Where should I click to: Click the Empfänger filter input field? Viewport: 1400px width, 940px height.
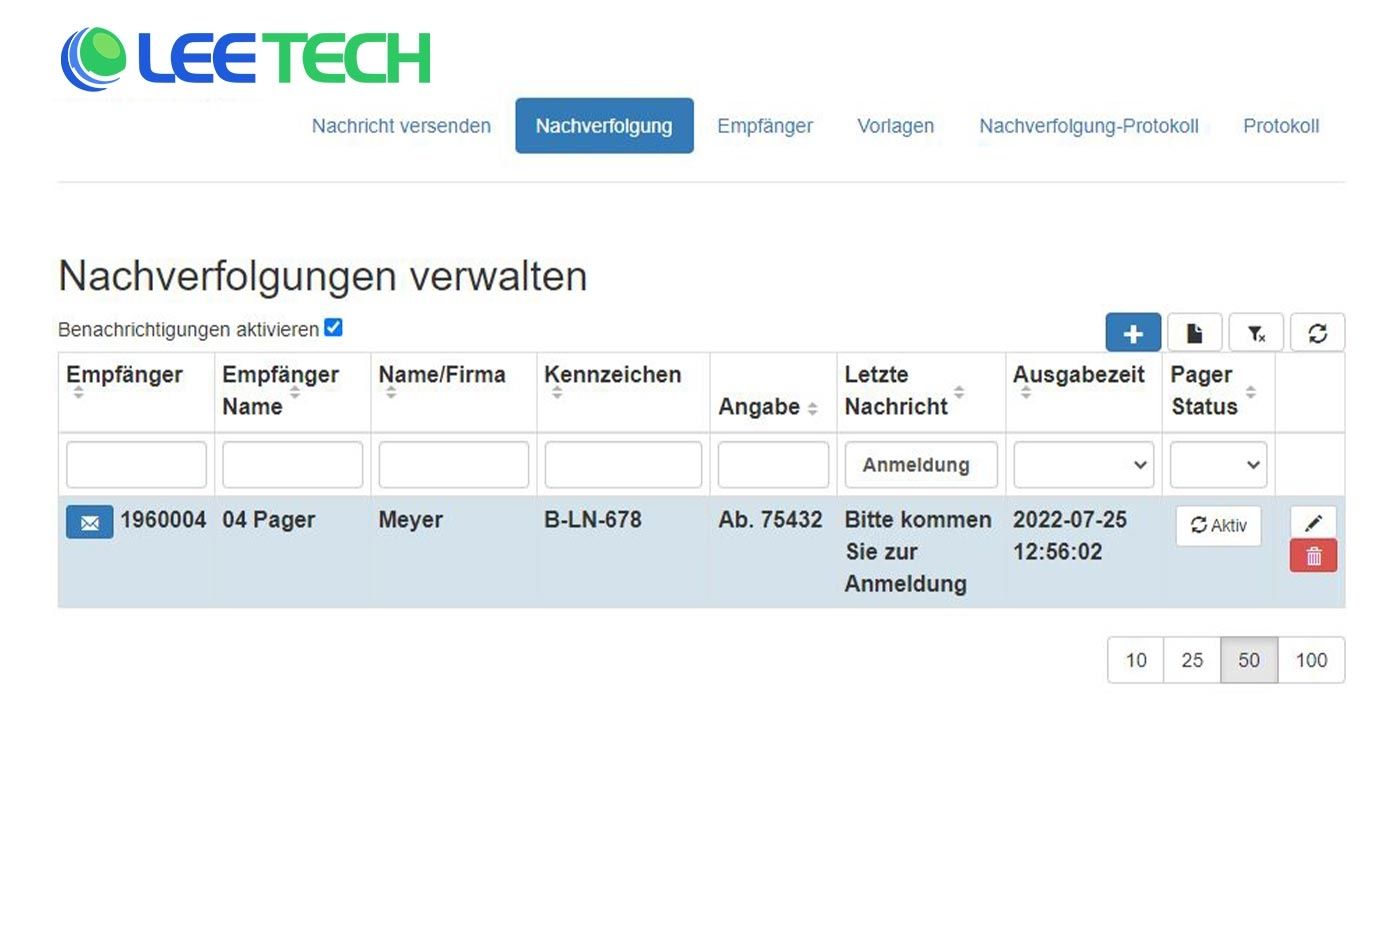point(135,464)
